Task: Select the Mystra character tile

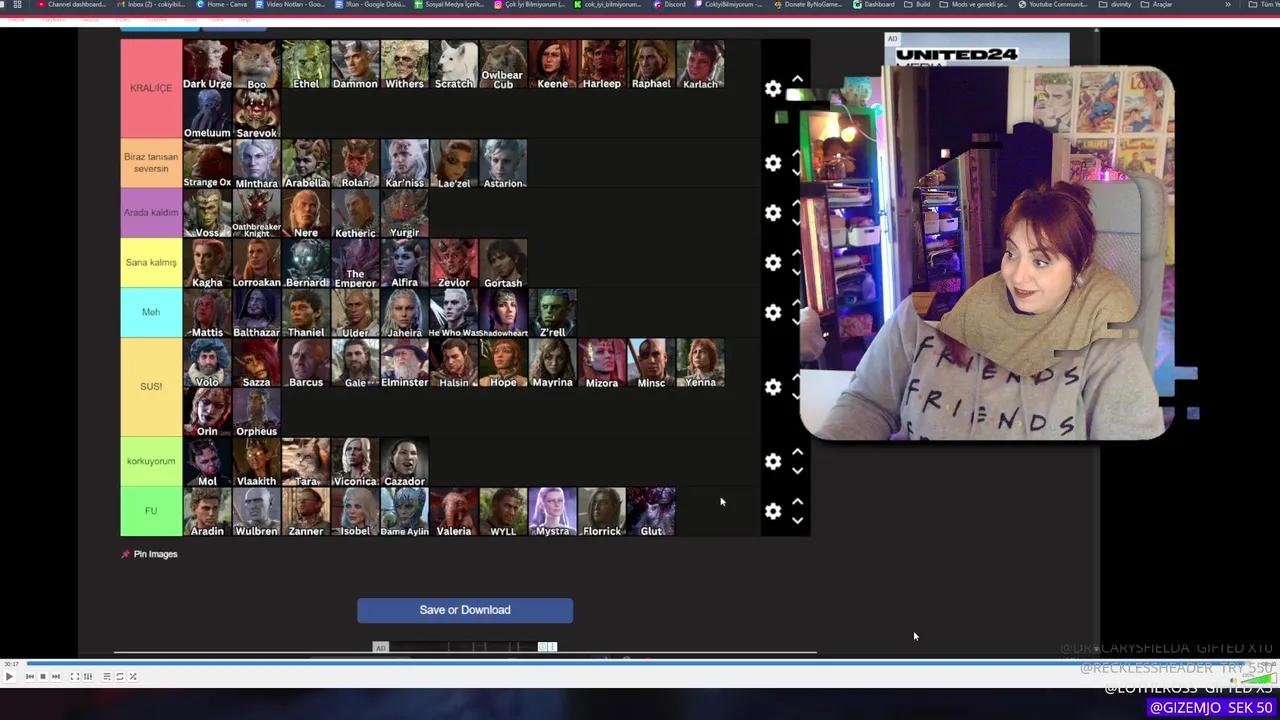Action: click(x=552, y=512)
